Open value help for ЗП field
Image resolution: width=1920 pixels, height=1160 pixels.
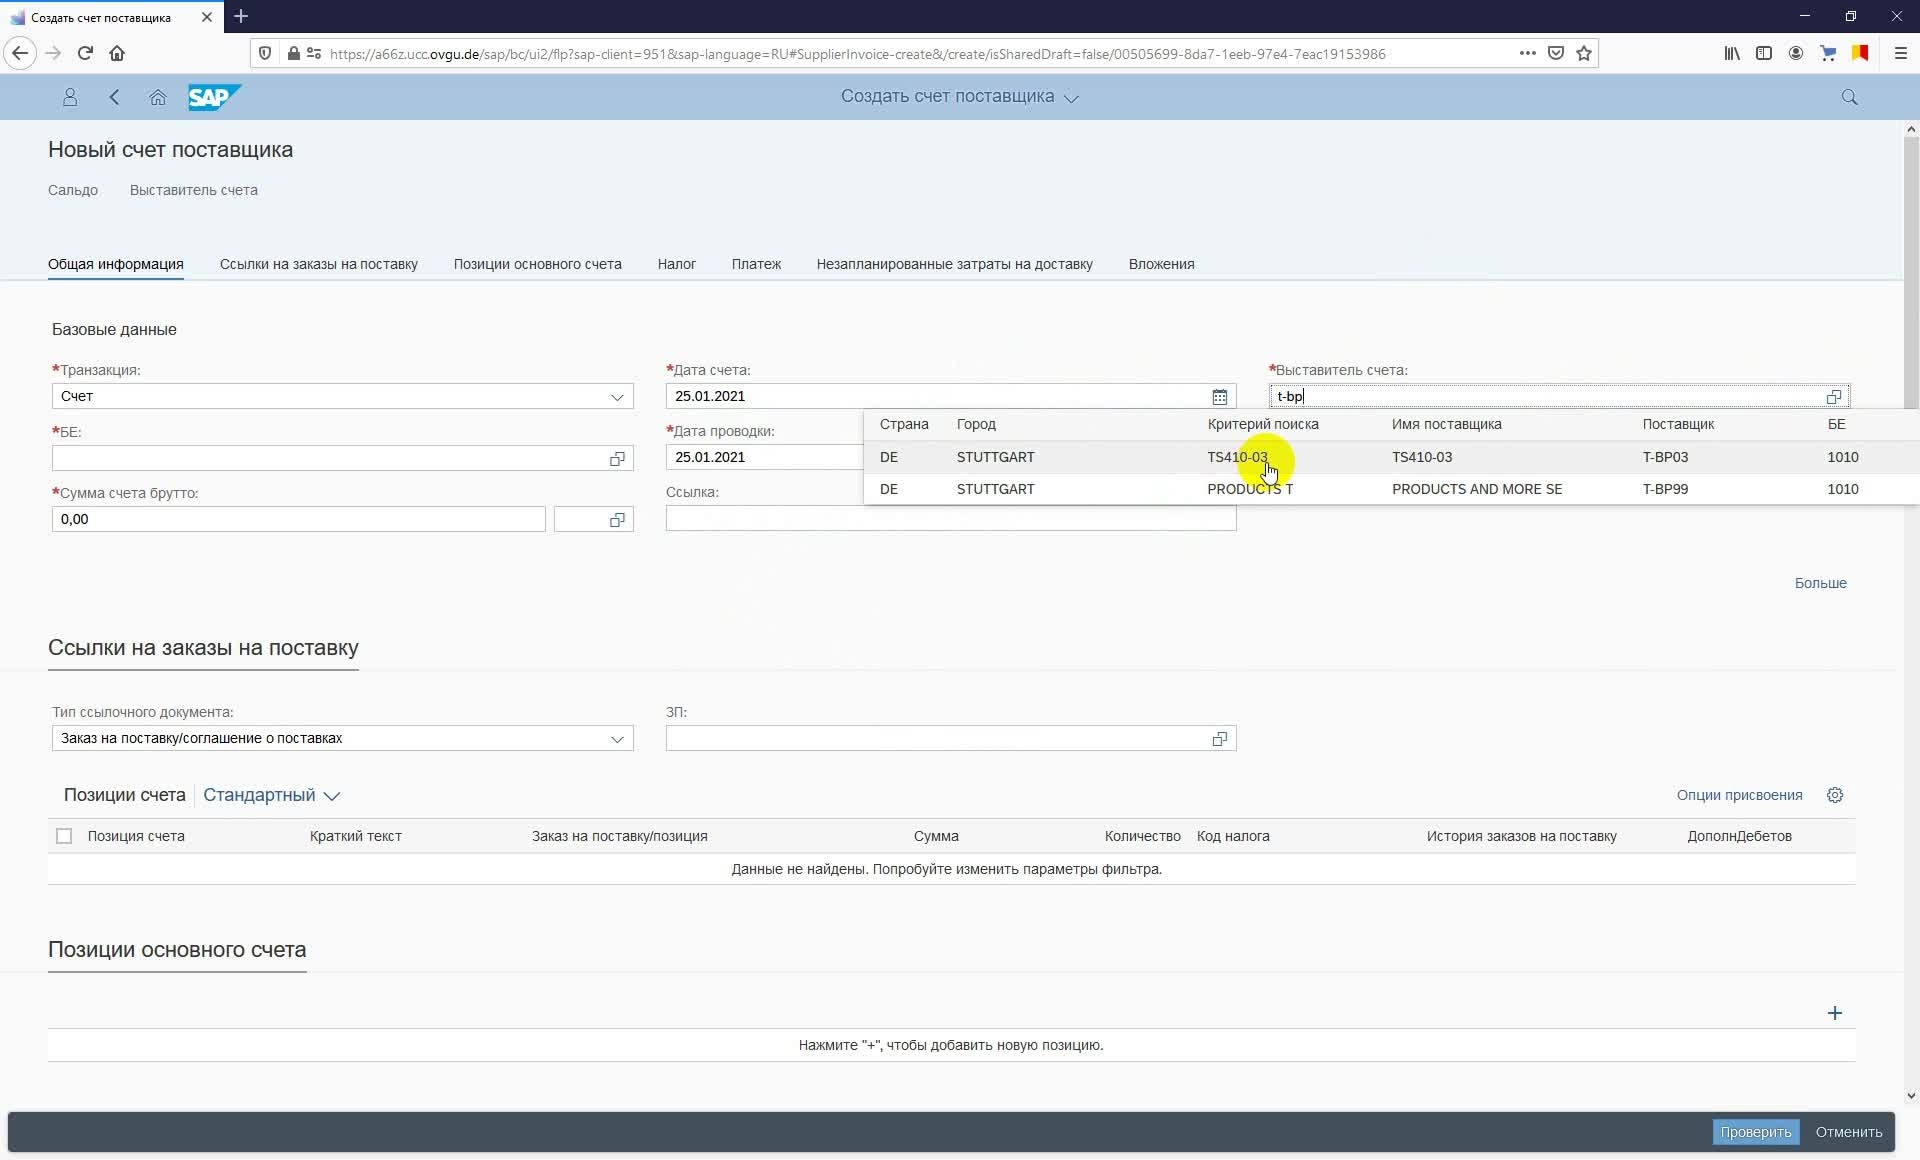[x=1219, y=739]
